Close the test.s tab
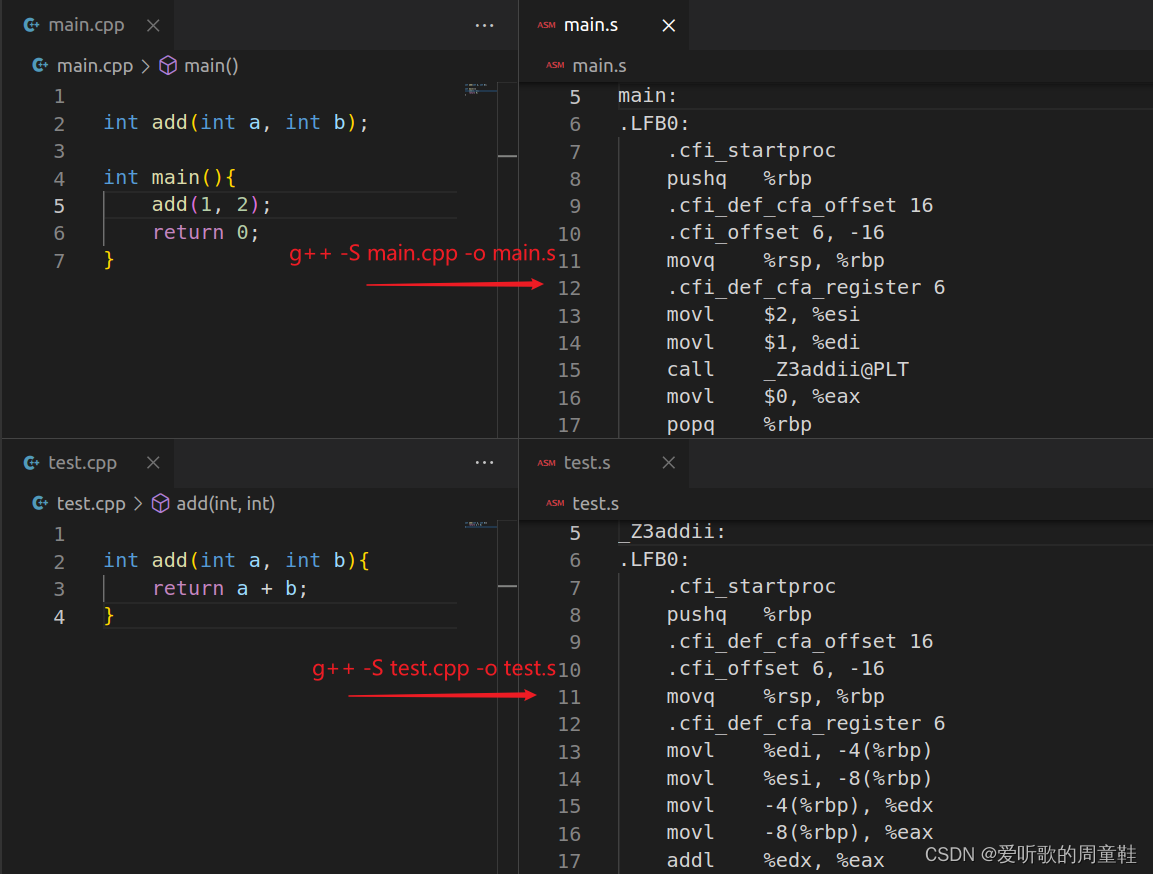 (668, 462)
